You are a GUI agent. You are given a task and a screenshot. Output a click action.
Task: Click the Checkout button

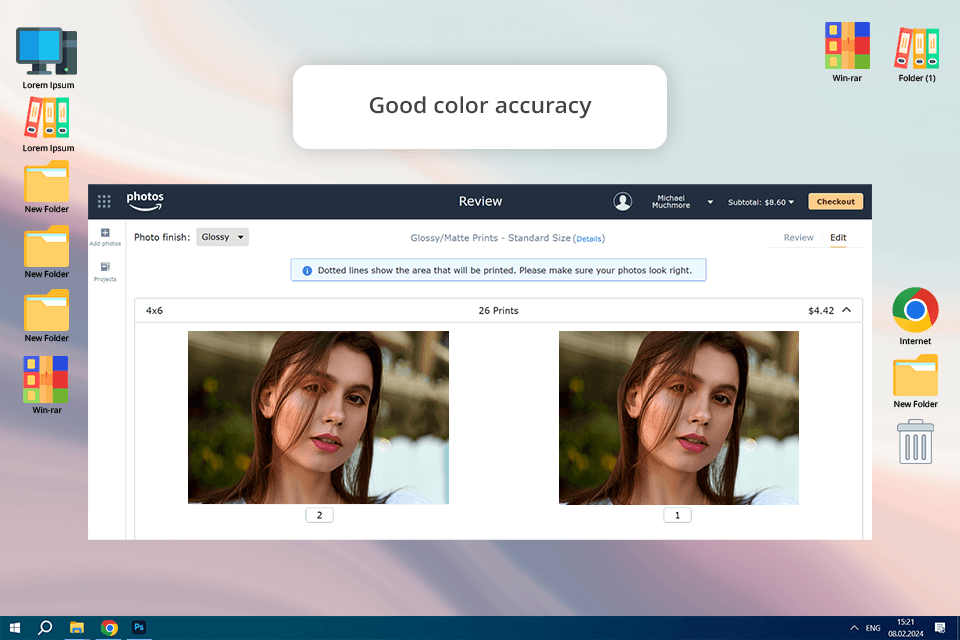tap(836, 201)
